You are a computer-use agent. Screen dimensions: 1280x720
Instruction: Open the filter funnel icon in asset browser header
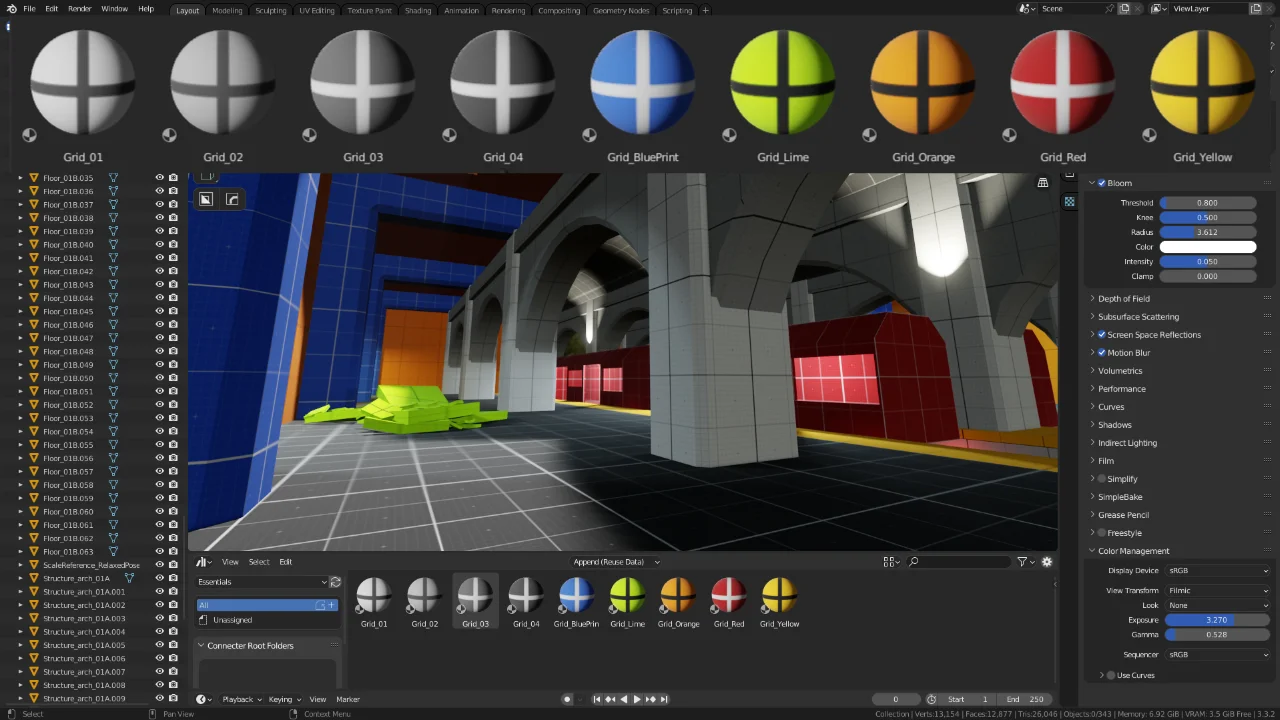pyautogui.click(x=1023, y=561)
